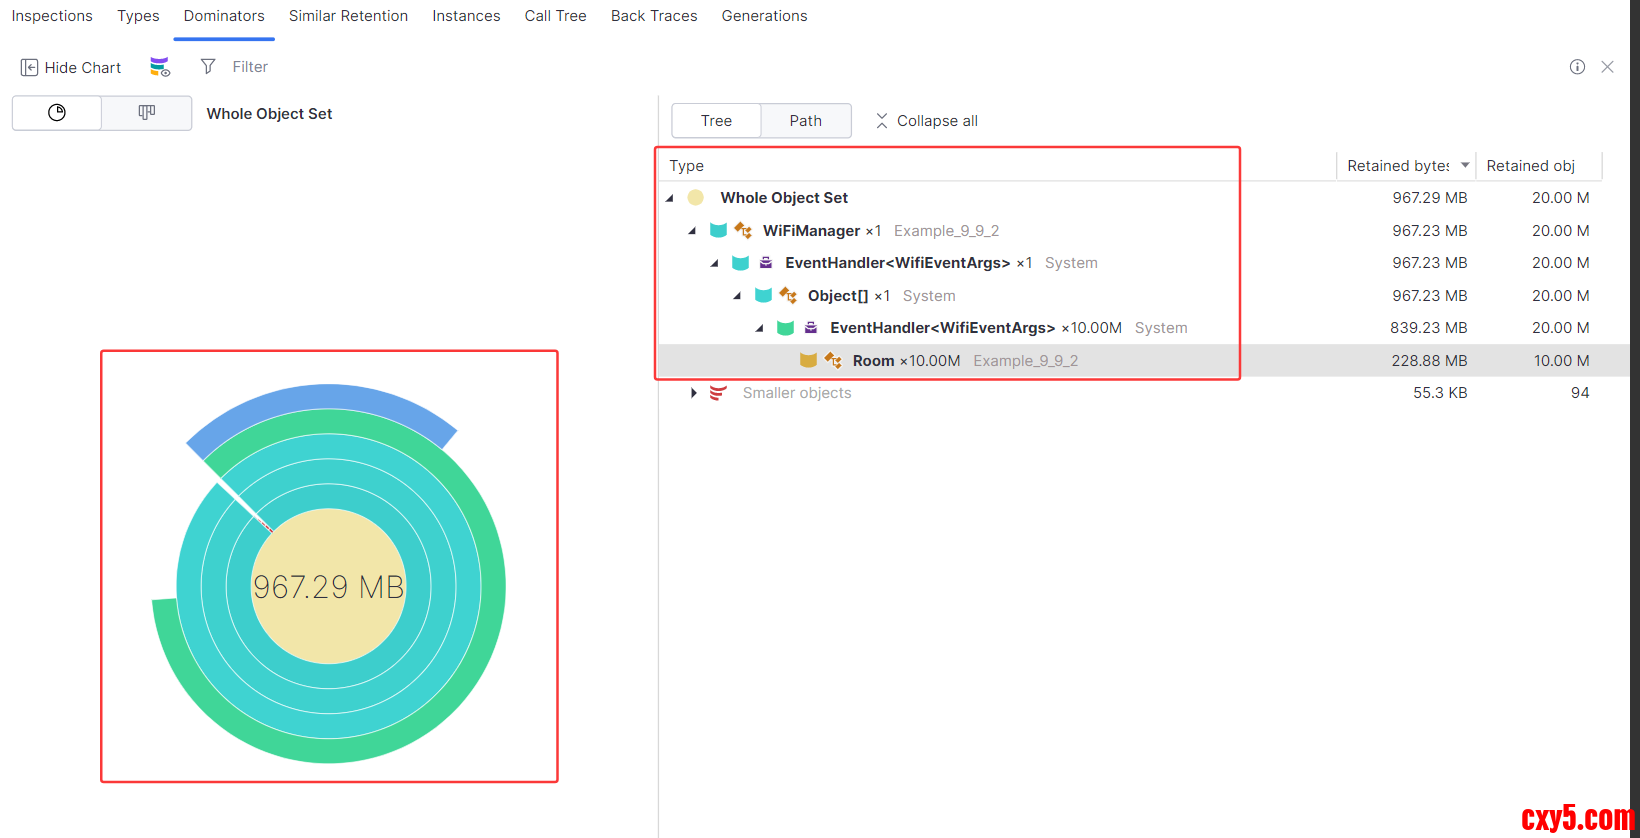The height and width of the screenshot is (838, 1640).
Task: Open the info icon at top right
Action: pos(1577,67)
